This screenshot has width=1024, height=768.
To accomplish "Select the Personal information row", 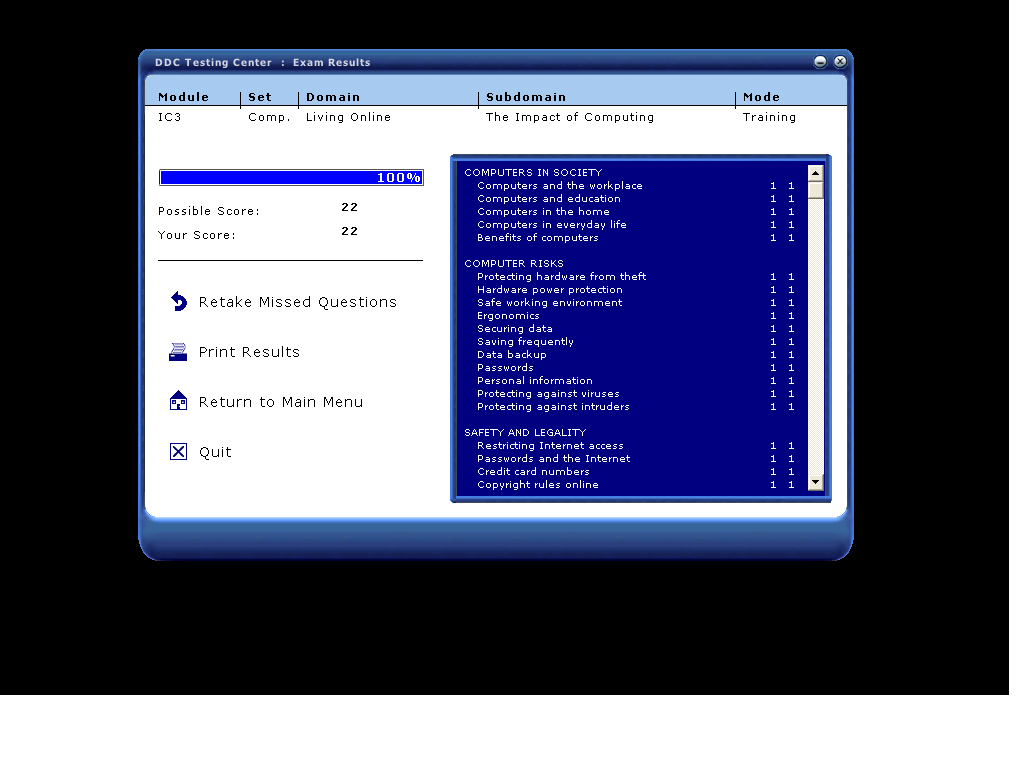I will pyautogui.click(x=635, y=381).
